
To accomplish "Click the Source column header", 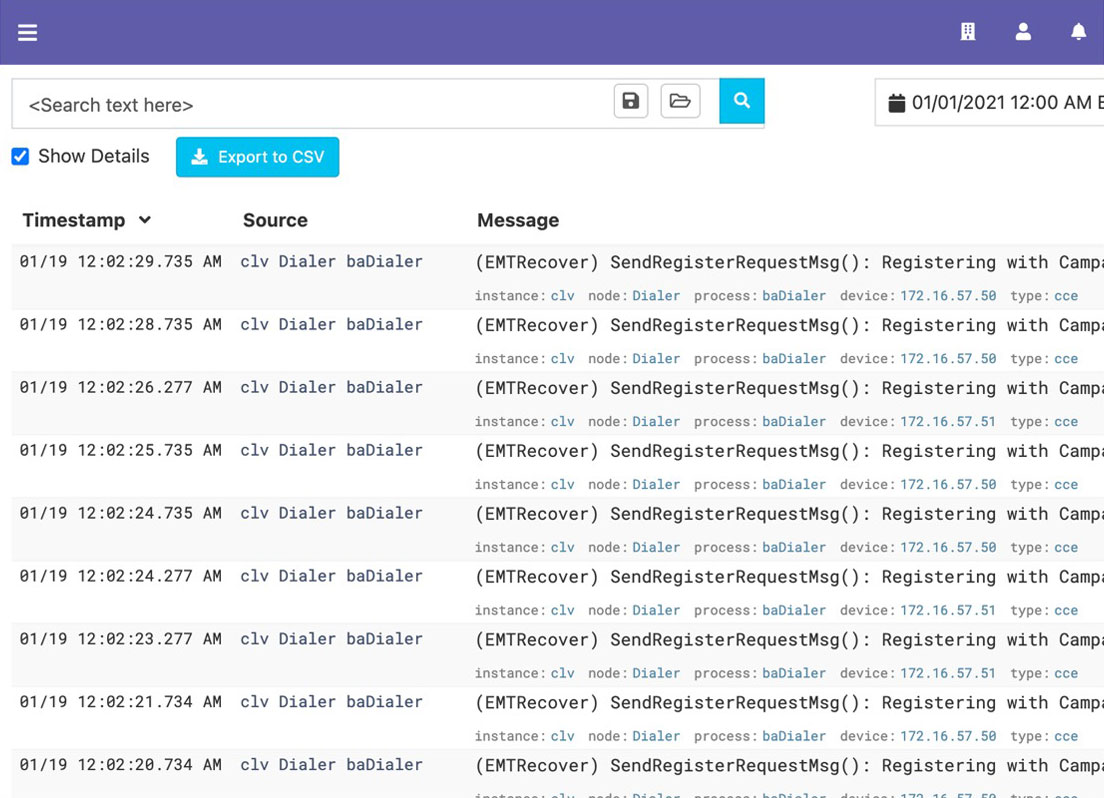I will coord(275,220).
